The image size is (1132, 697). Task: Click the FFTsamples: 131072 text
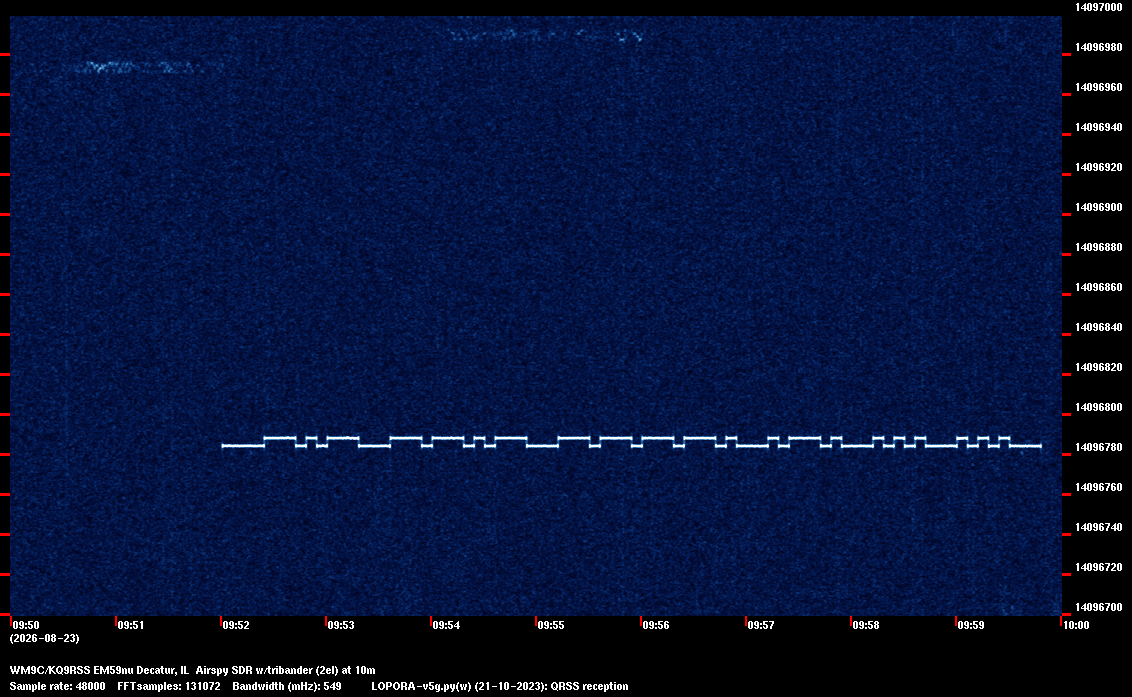coord(169,686)
